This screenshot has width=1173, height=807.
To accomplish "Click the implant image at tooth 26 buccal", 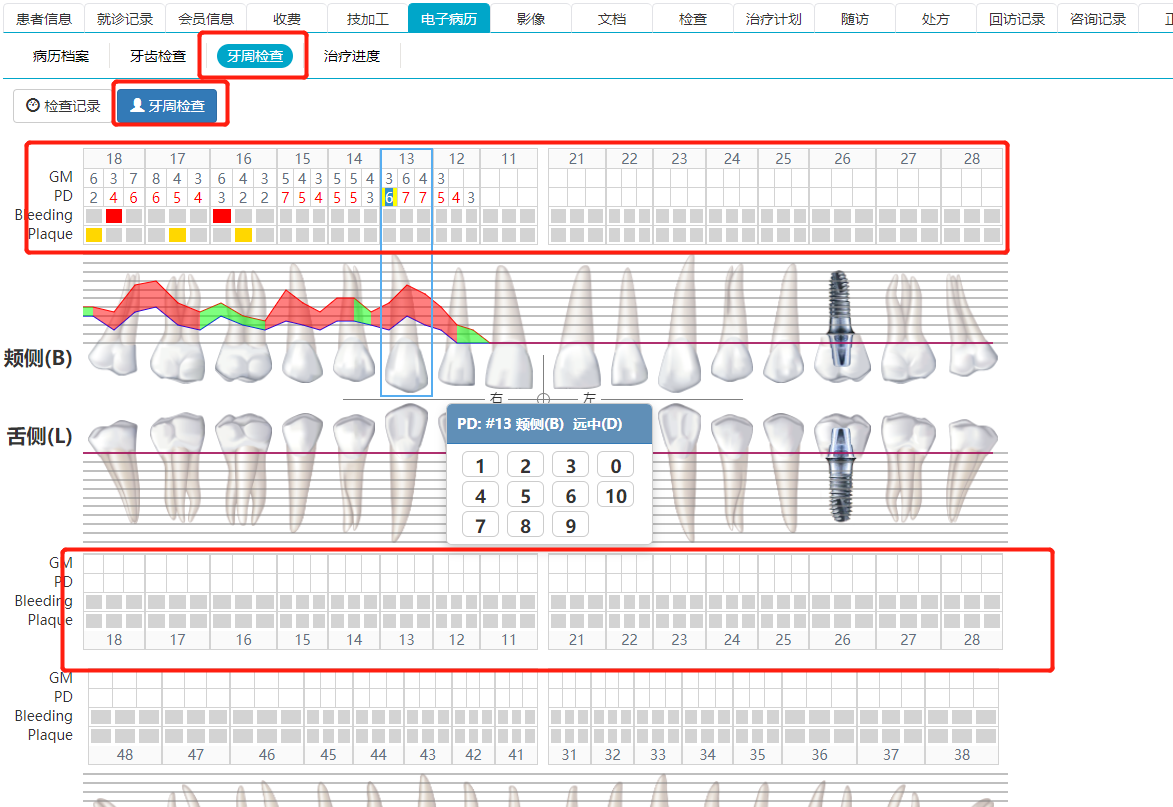I will tap(841, 318).
